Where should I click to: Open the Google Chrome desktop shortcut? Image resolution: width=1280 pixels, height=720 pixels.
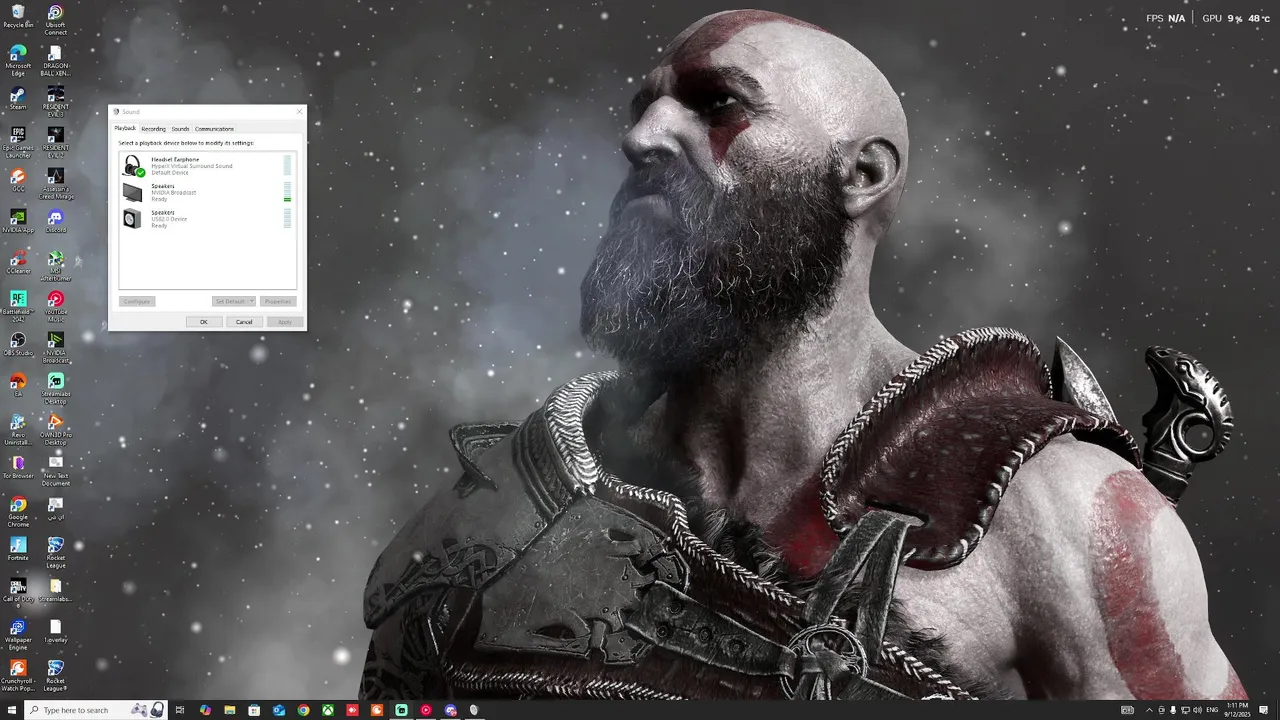(x=18, y=512)
